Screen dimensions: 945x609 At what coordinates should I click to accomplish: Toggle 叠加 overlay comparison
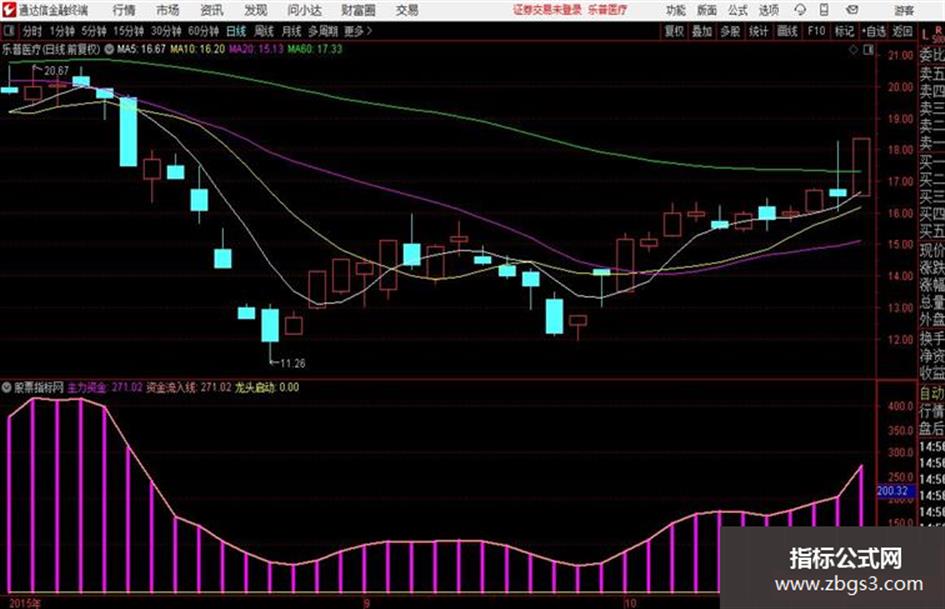[x=702, y=31]
